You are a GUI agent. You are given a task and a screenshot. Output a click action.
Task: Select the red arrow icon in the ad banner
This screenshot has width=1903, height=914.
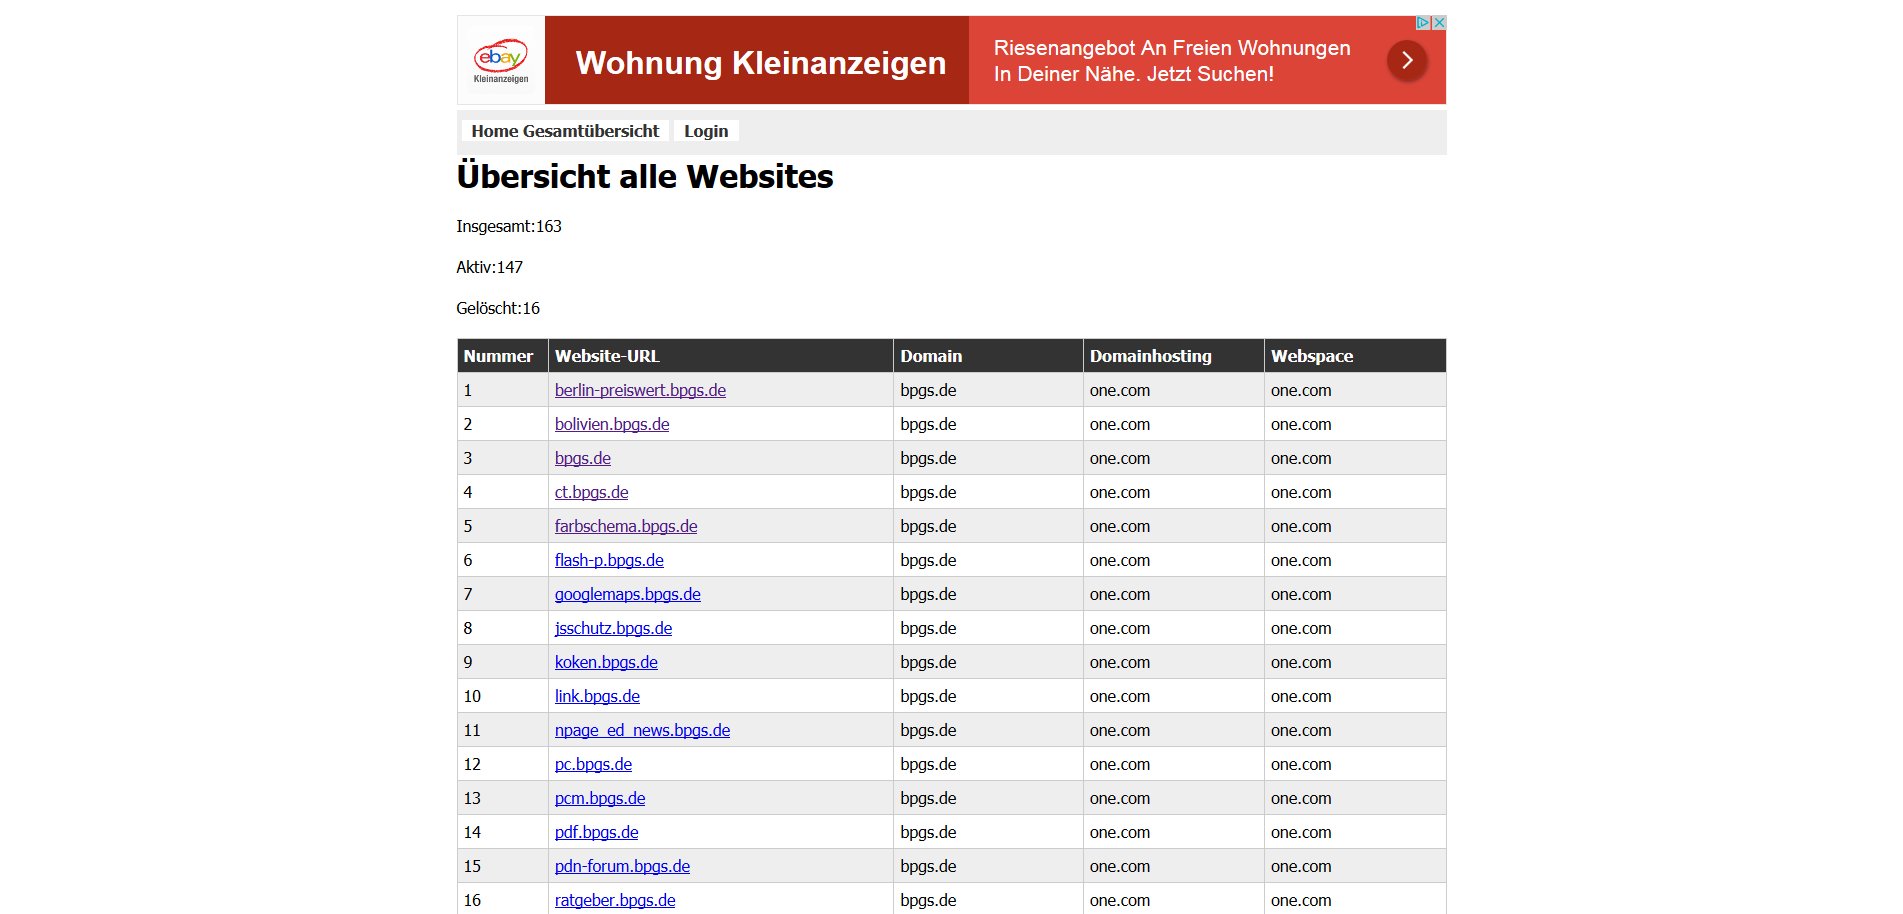click(x=1406, y=60)
